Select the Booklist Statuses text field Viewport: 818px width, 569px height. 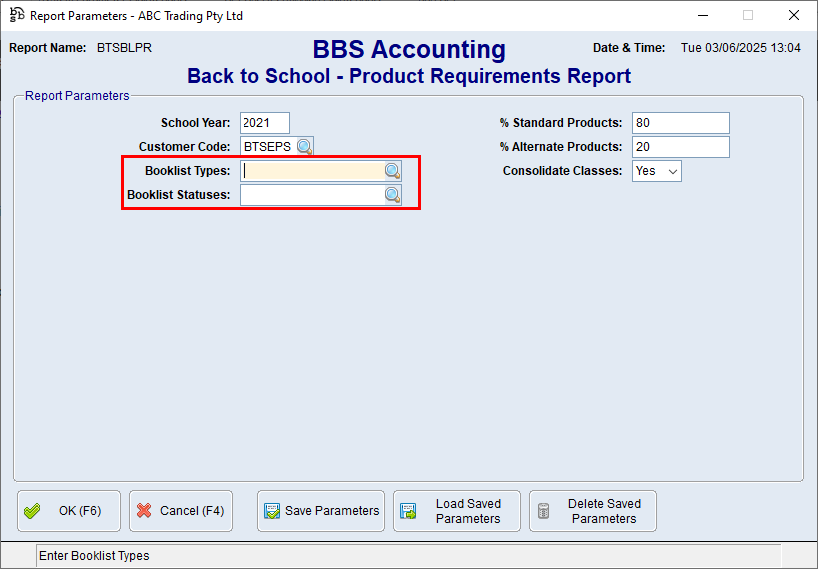(312, 195)
